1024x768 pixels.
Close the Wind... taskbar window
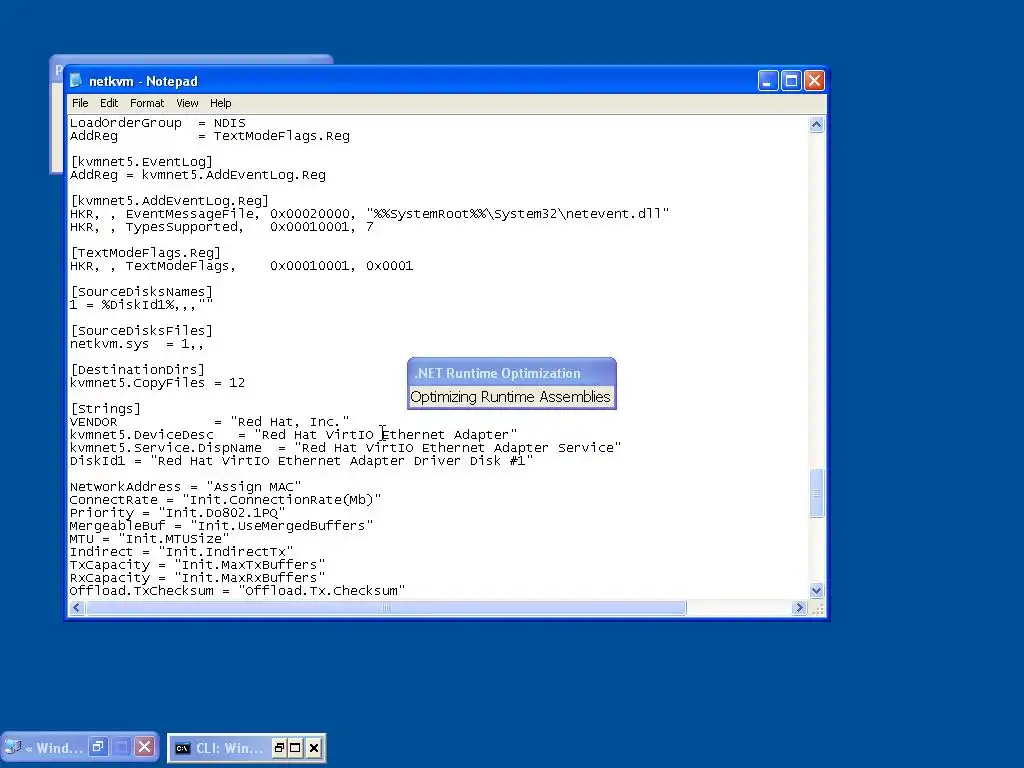145,747
